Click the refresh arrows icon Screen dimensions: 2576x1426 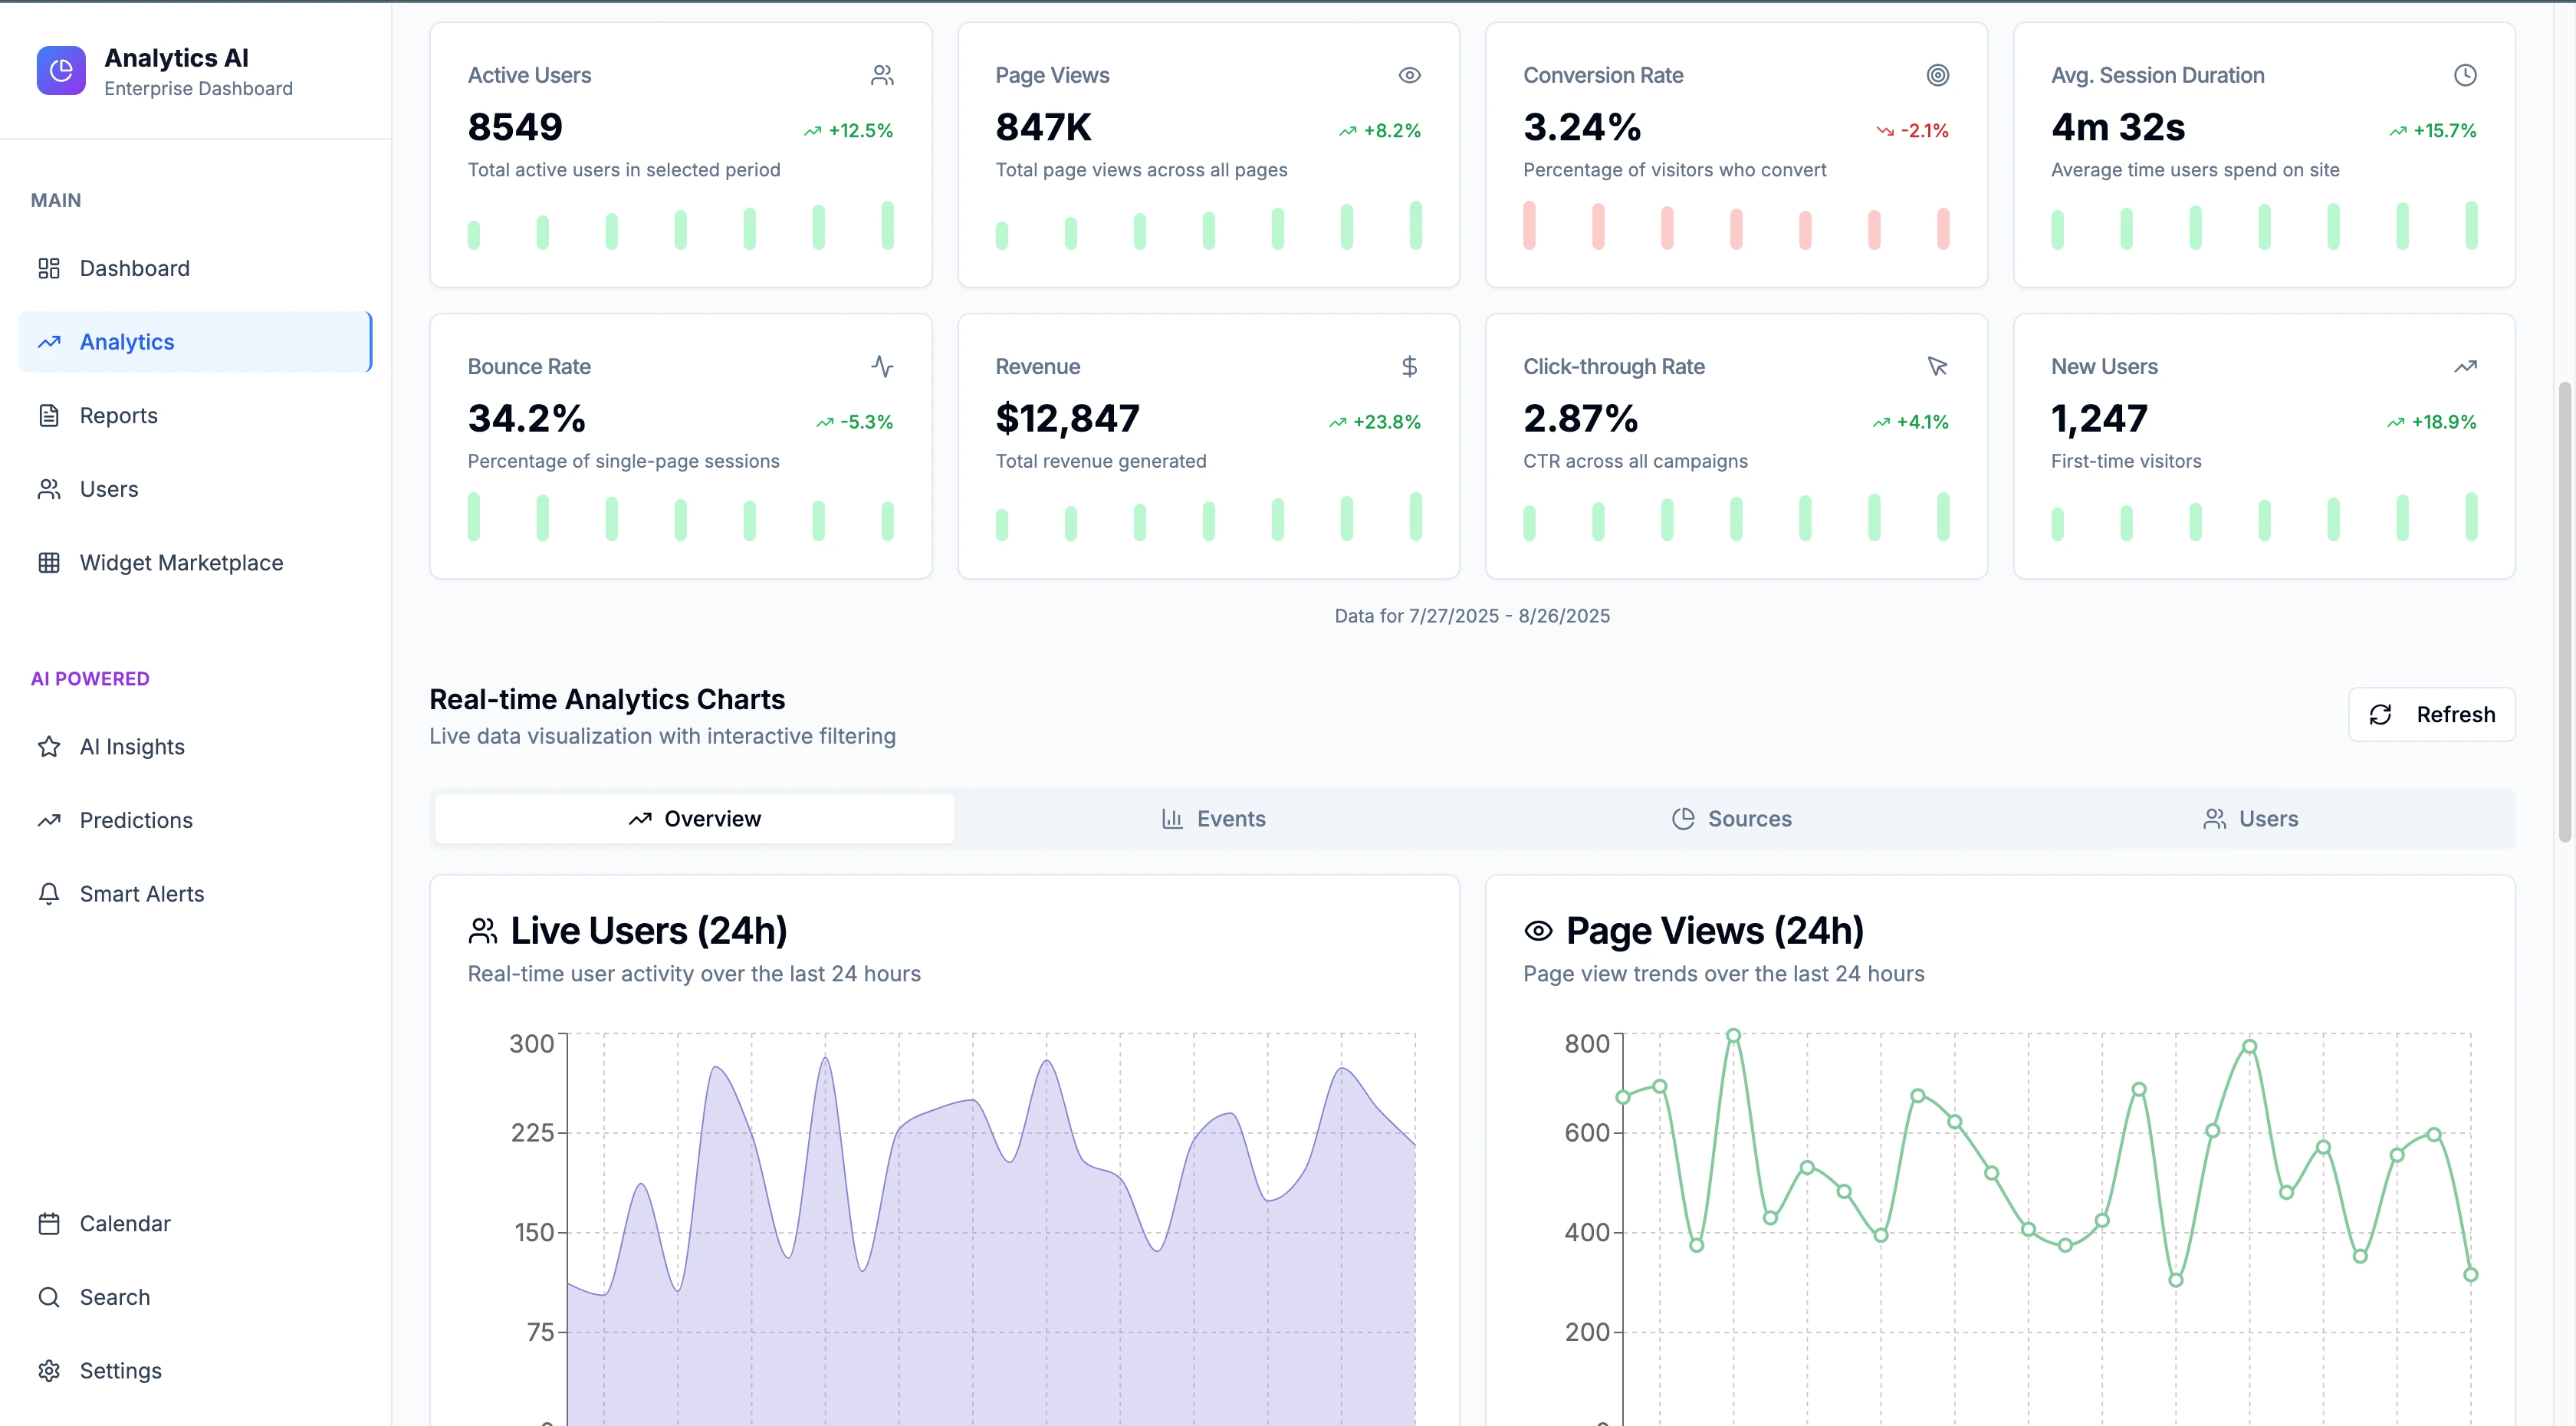pos(2380,714)
